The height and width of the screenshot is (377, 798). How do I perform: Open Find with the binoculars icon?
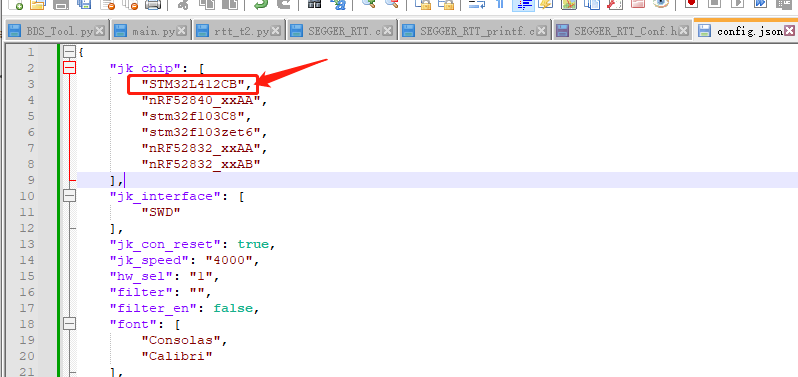tap(315, 4)
